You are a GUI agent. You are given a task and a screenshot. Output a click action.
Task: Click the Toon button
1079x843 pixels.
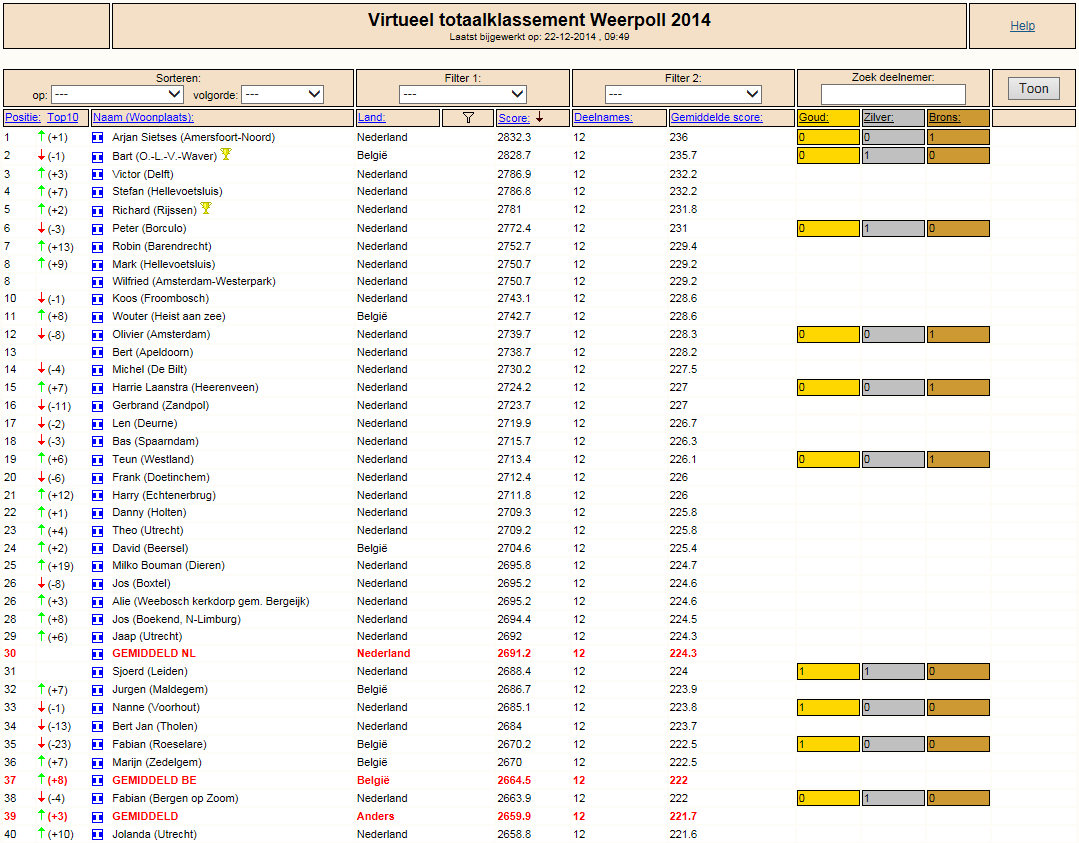click(x=1034, y=89)
